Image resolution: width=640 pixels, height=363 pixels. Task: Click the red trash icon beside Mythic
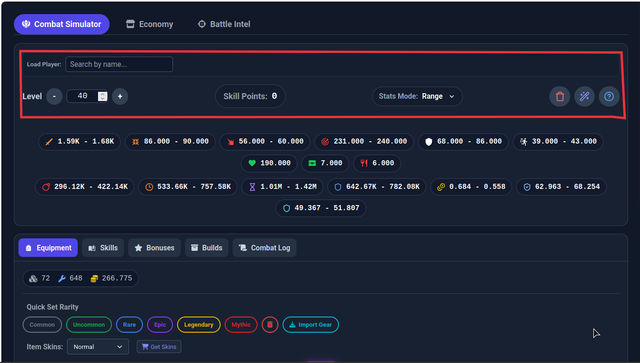[270, 325]
